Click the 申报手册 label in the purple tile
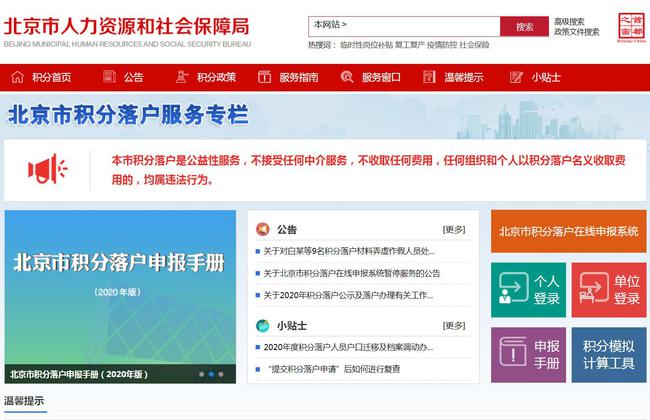The height and width of the screenshot is (420, 650). click(546, 354)
